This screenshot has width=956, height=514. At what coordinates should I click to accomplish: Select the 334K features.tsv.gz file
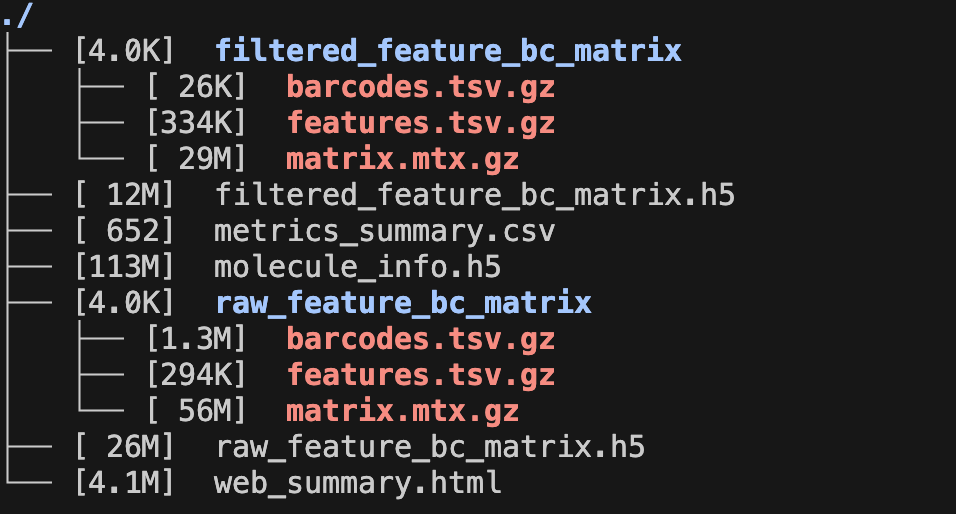pos(420,123)
